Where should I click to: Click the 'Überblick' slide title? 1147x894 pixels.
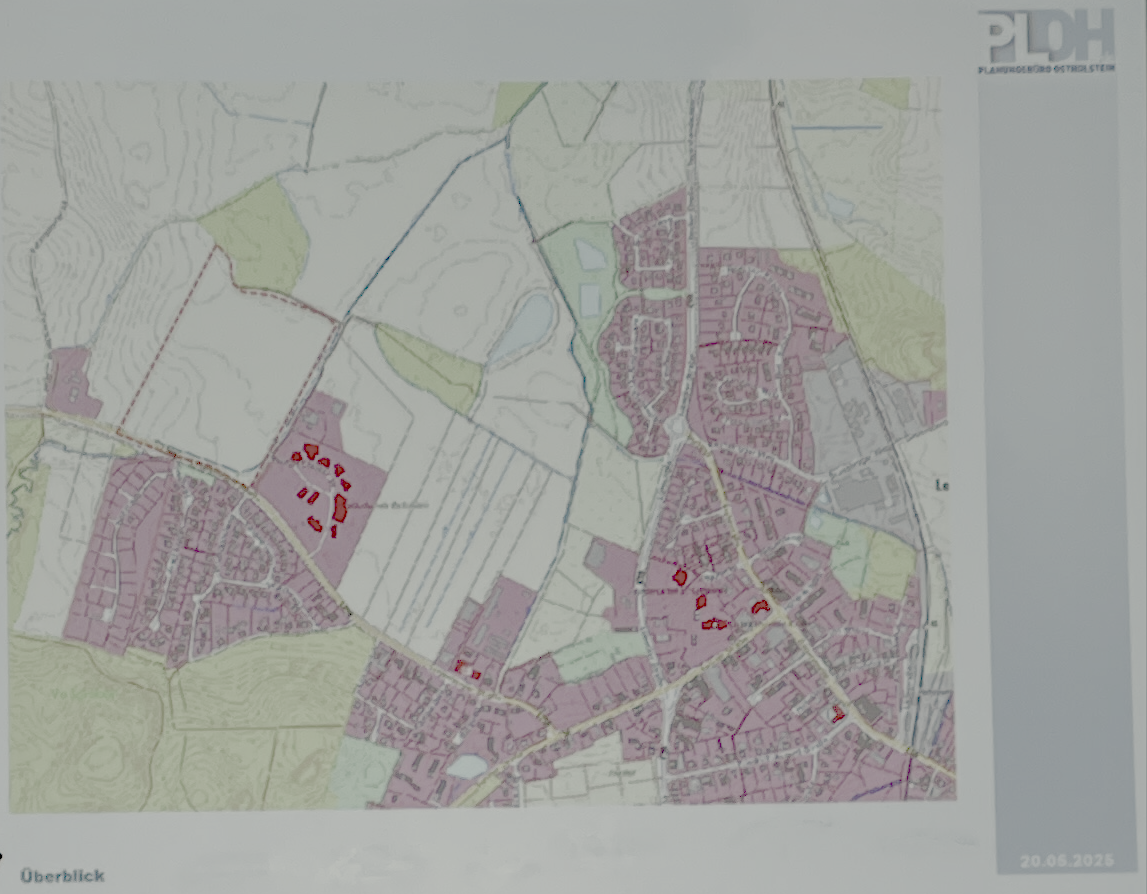(62, 876)
